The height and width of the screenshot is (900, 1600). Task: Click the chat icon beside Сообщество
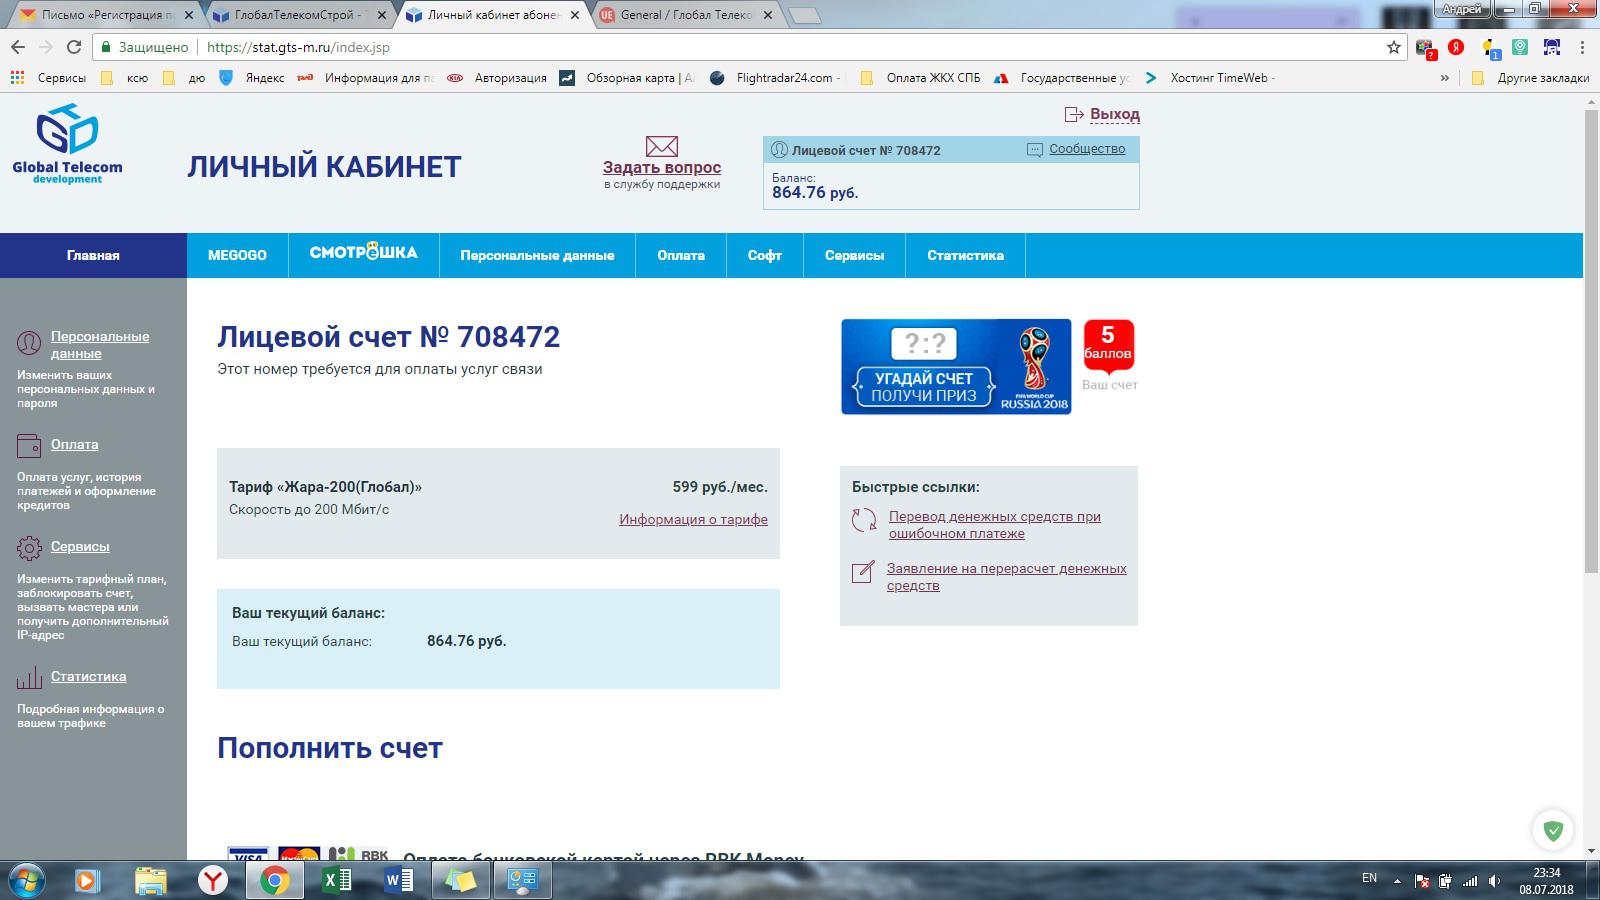click(x=1035, y=149)
